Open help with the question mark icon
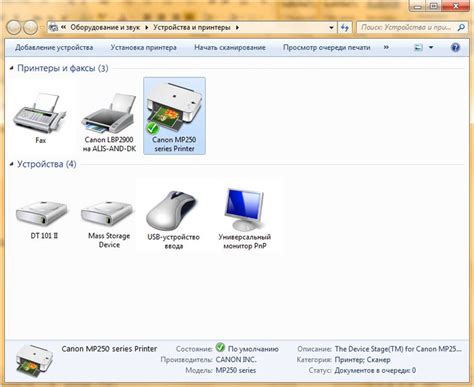The image size is (474, 387). point(455,47)
